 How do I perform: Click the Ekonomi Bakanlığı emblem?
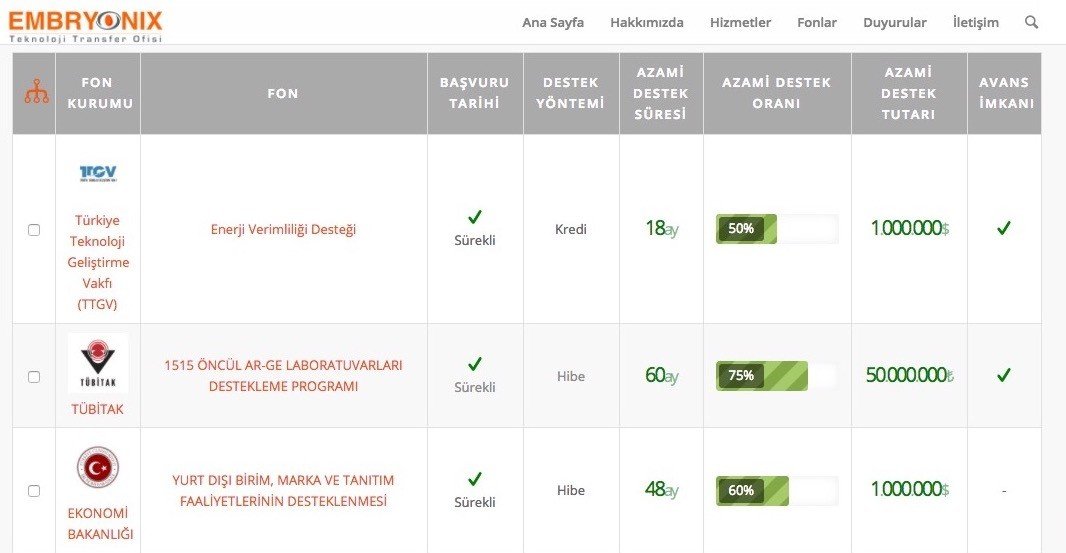click(x=98, y=468)
